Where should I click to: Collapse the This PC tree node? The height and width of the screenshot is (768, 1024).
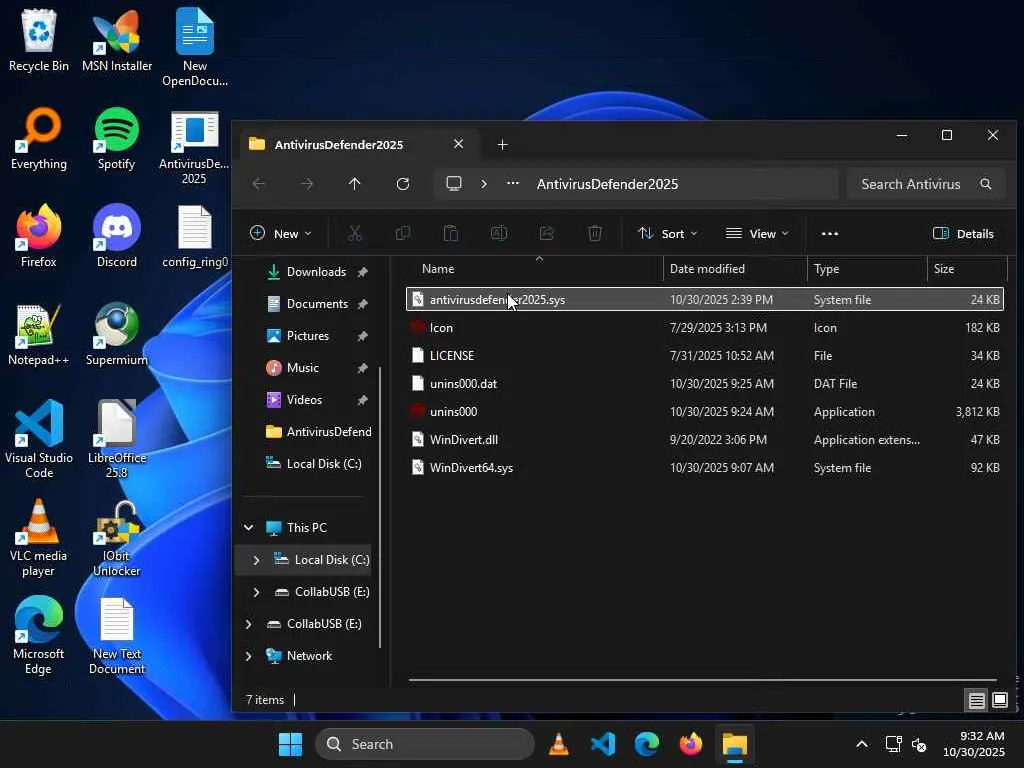tap(248, 528)
